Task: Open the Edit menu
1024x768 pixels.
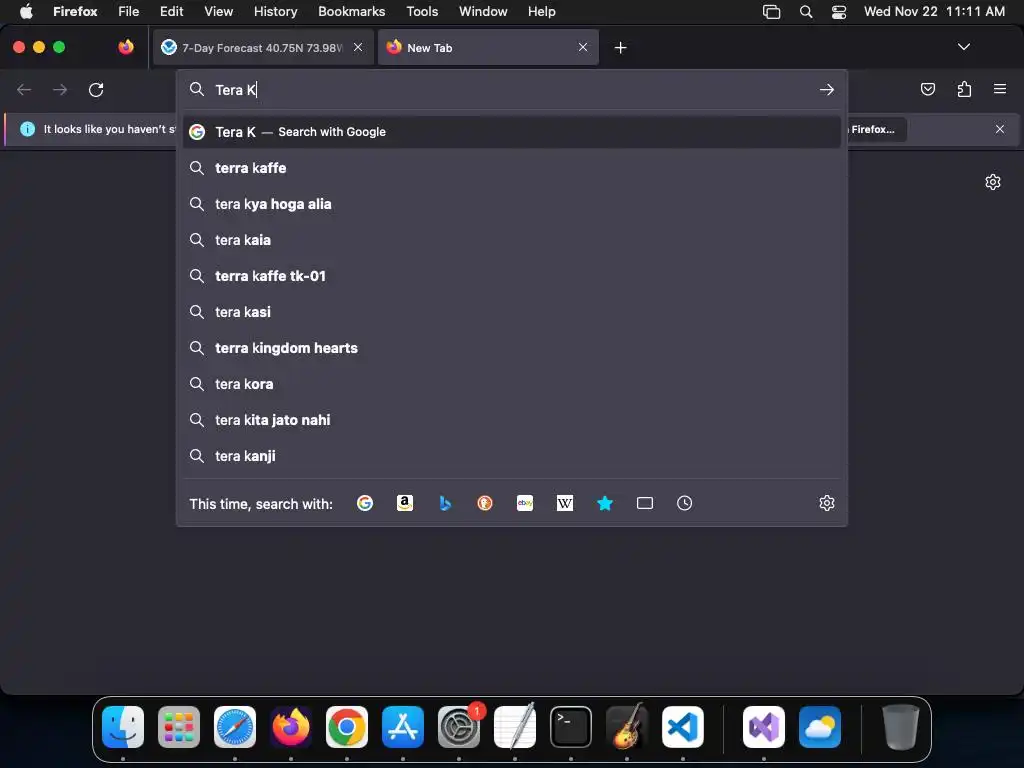Action: 171,11
